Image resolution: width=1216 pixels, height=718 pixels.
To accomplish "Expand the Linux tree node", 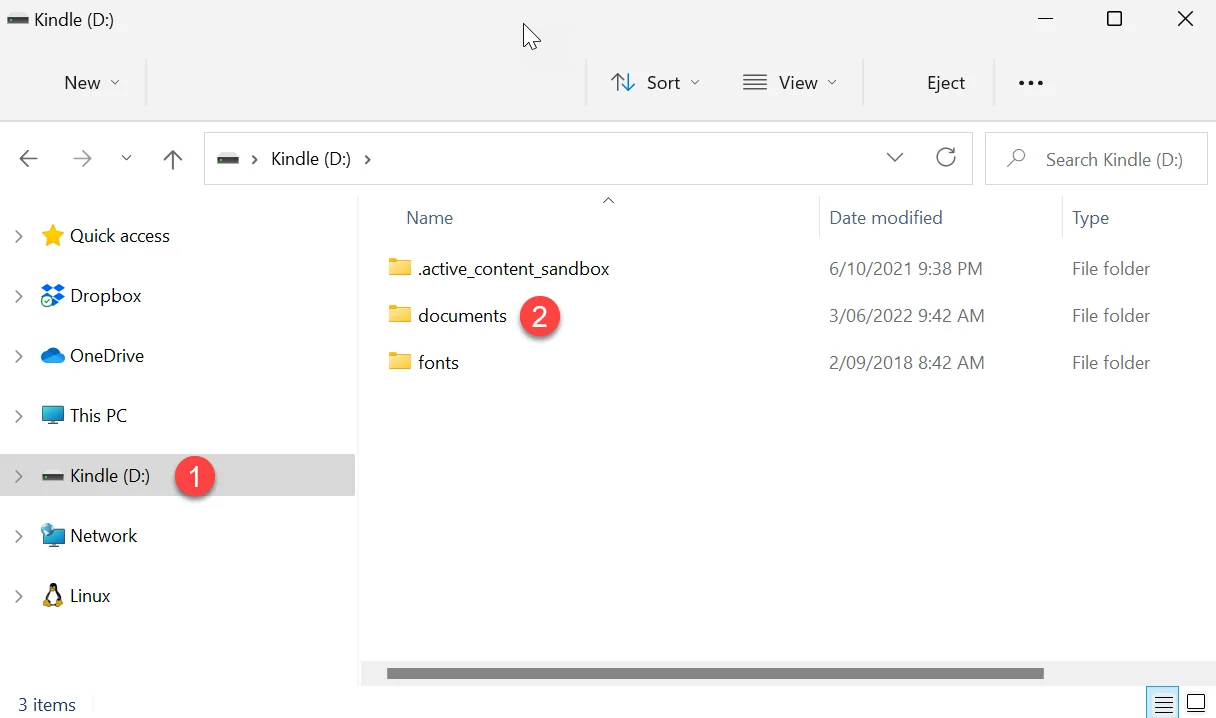I will click(19, 596).
